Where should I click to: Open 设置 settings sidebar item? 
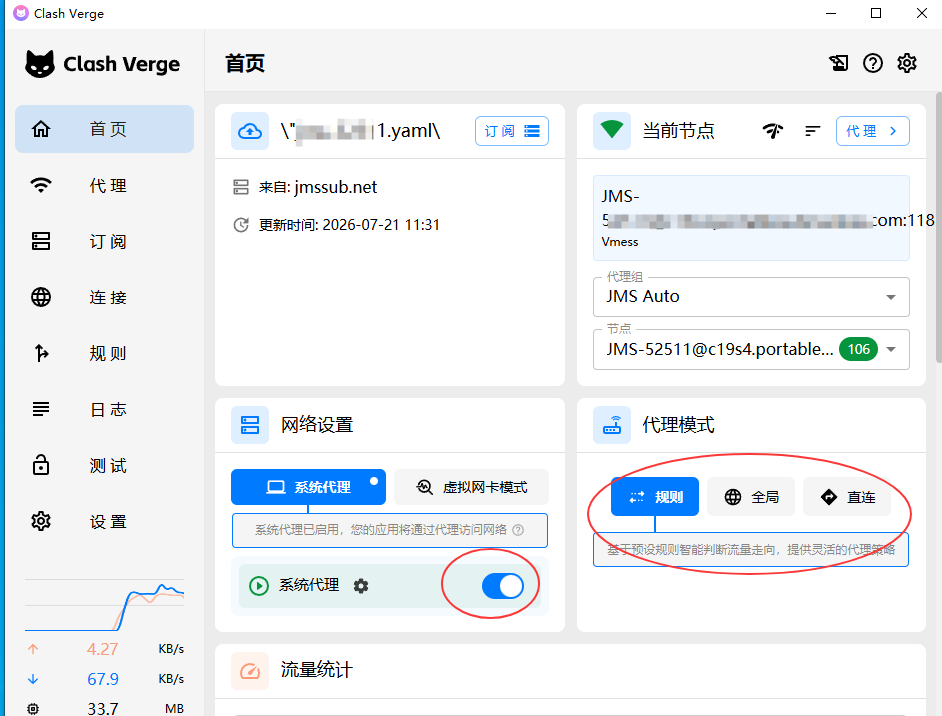coord(105,521)
